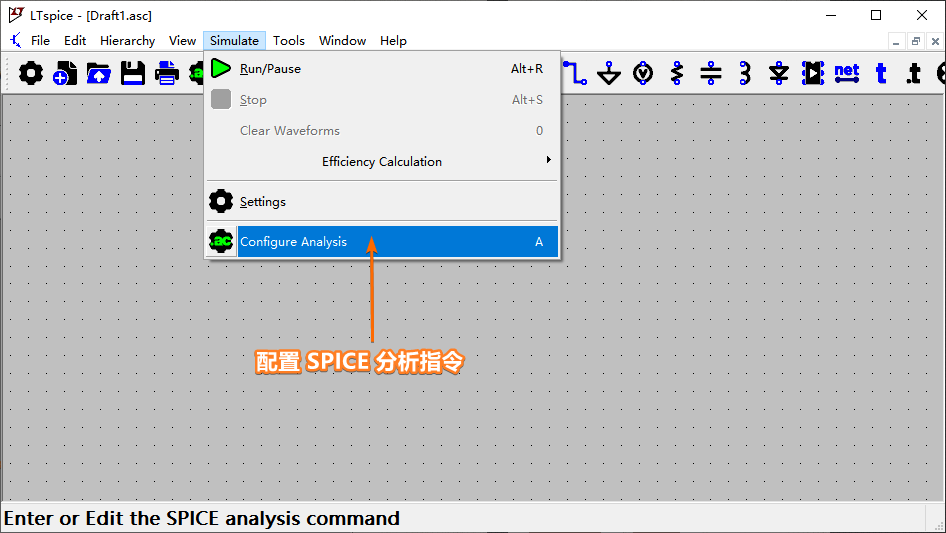This screenshot has width=946, height=533.
Task: Choose Settings in the Simulate menu
Action: tap(383, 201)
